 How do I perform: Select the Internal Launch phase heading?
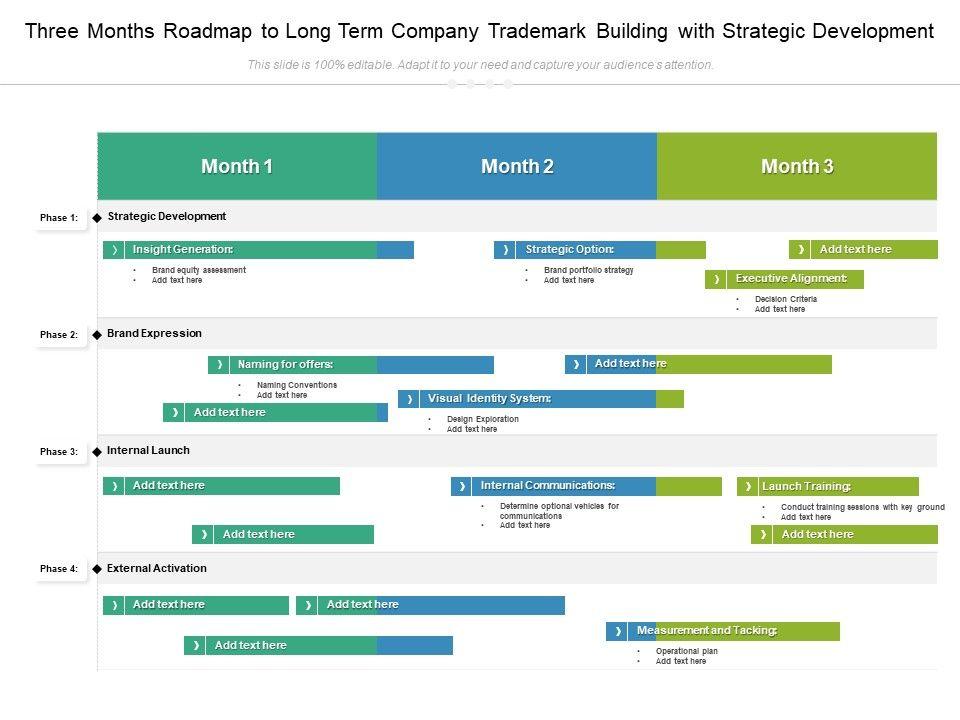tap(148, 451)
